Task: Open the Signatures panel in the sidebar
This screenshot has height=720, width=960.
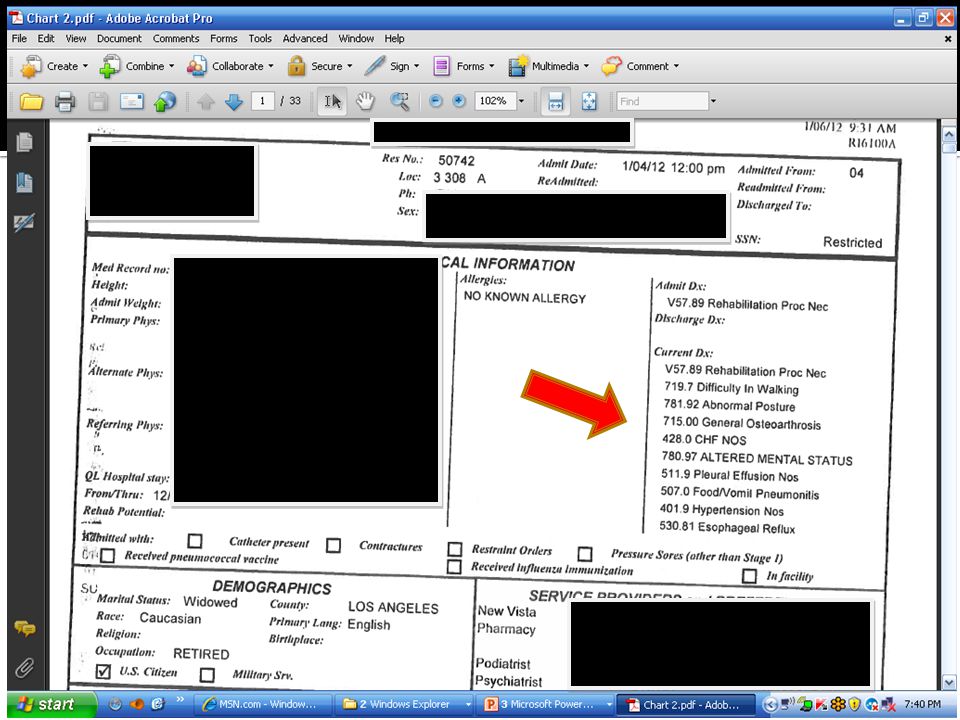Action: 24,222
